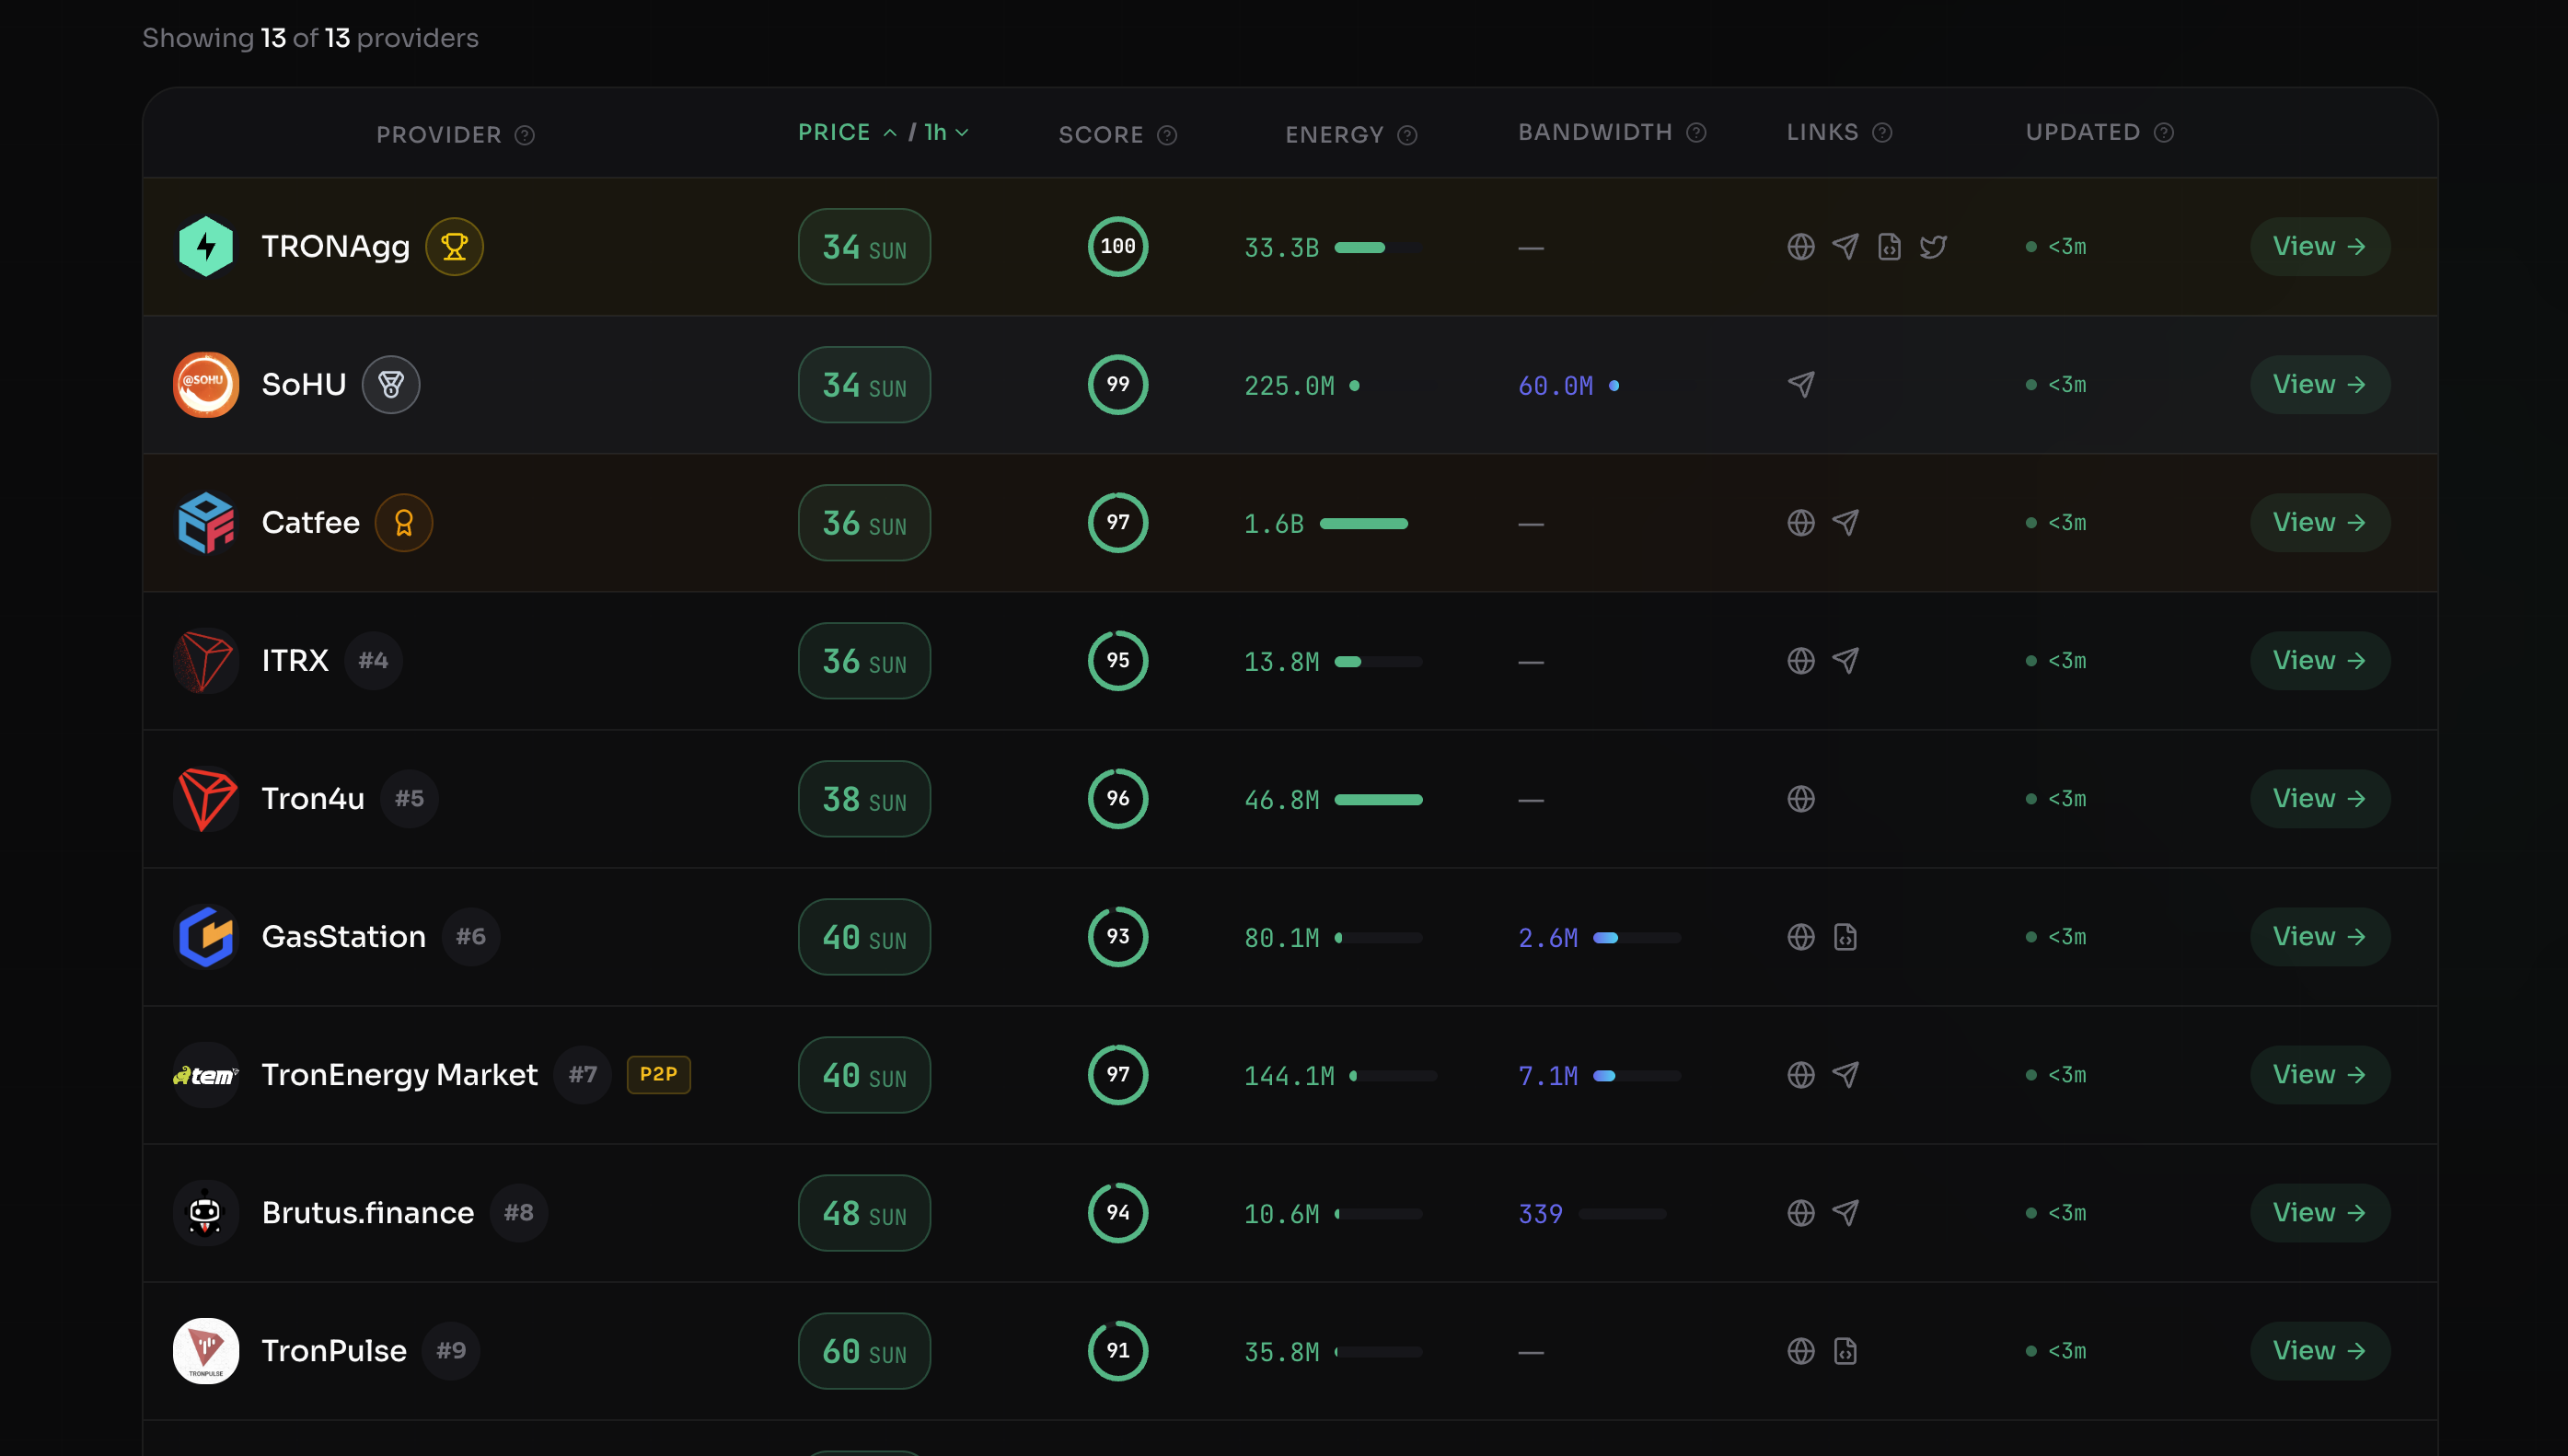2568x1456 pixels.
Task: Open TronEnergy Market website globe icon
Action: [1800, 1074]
